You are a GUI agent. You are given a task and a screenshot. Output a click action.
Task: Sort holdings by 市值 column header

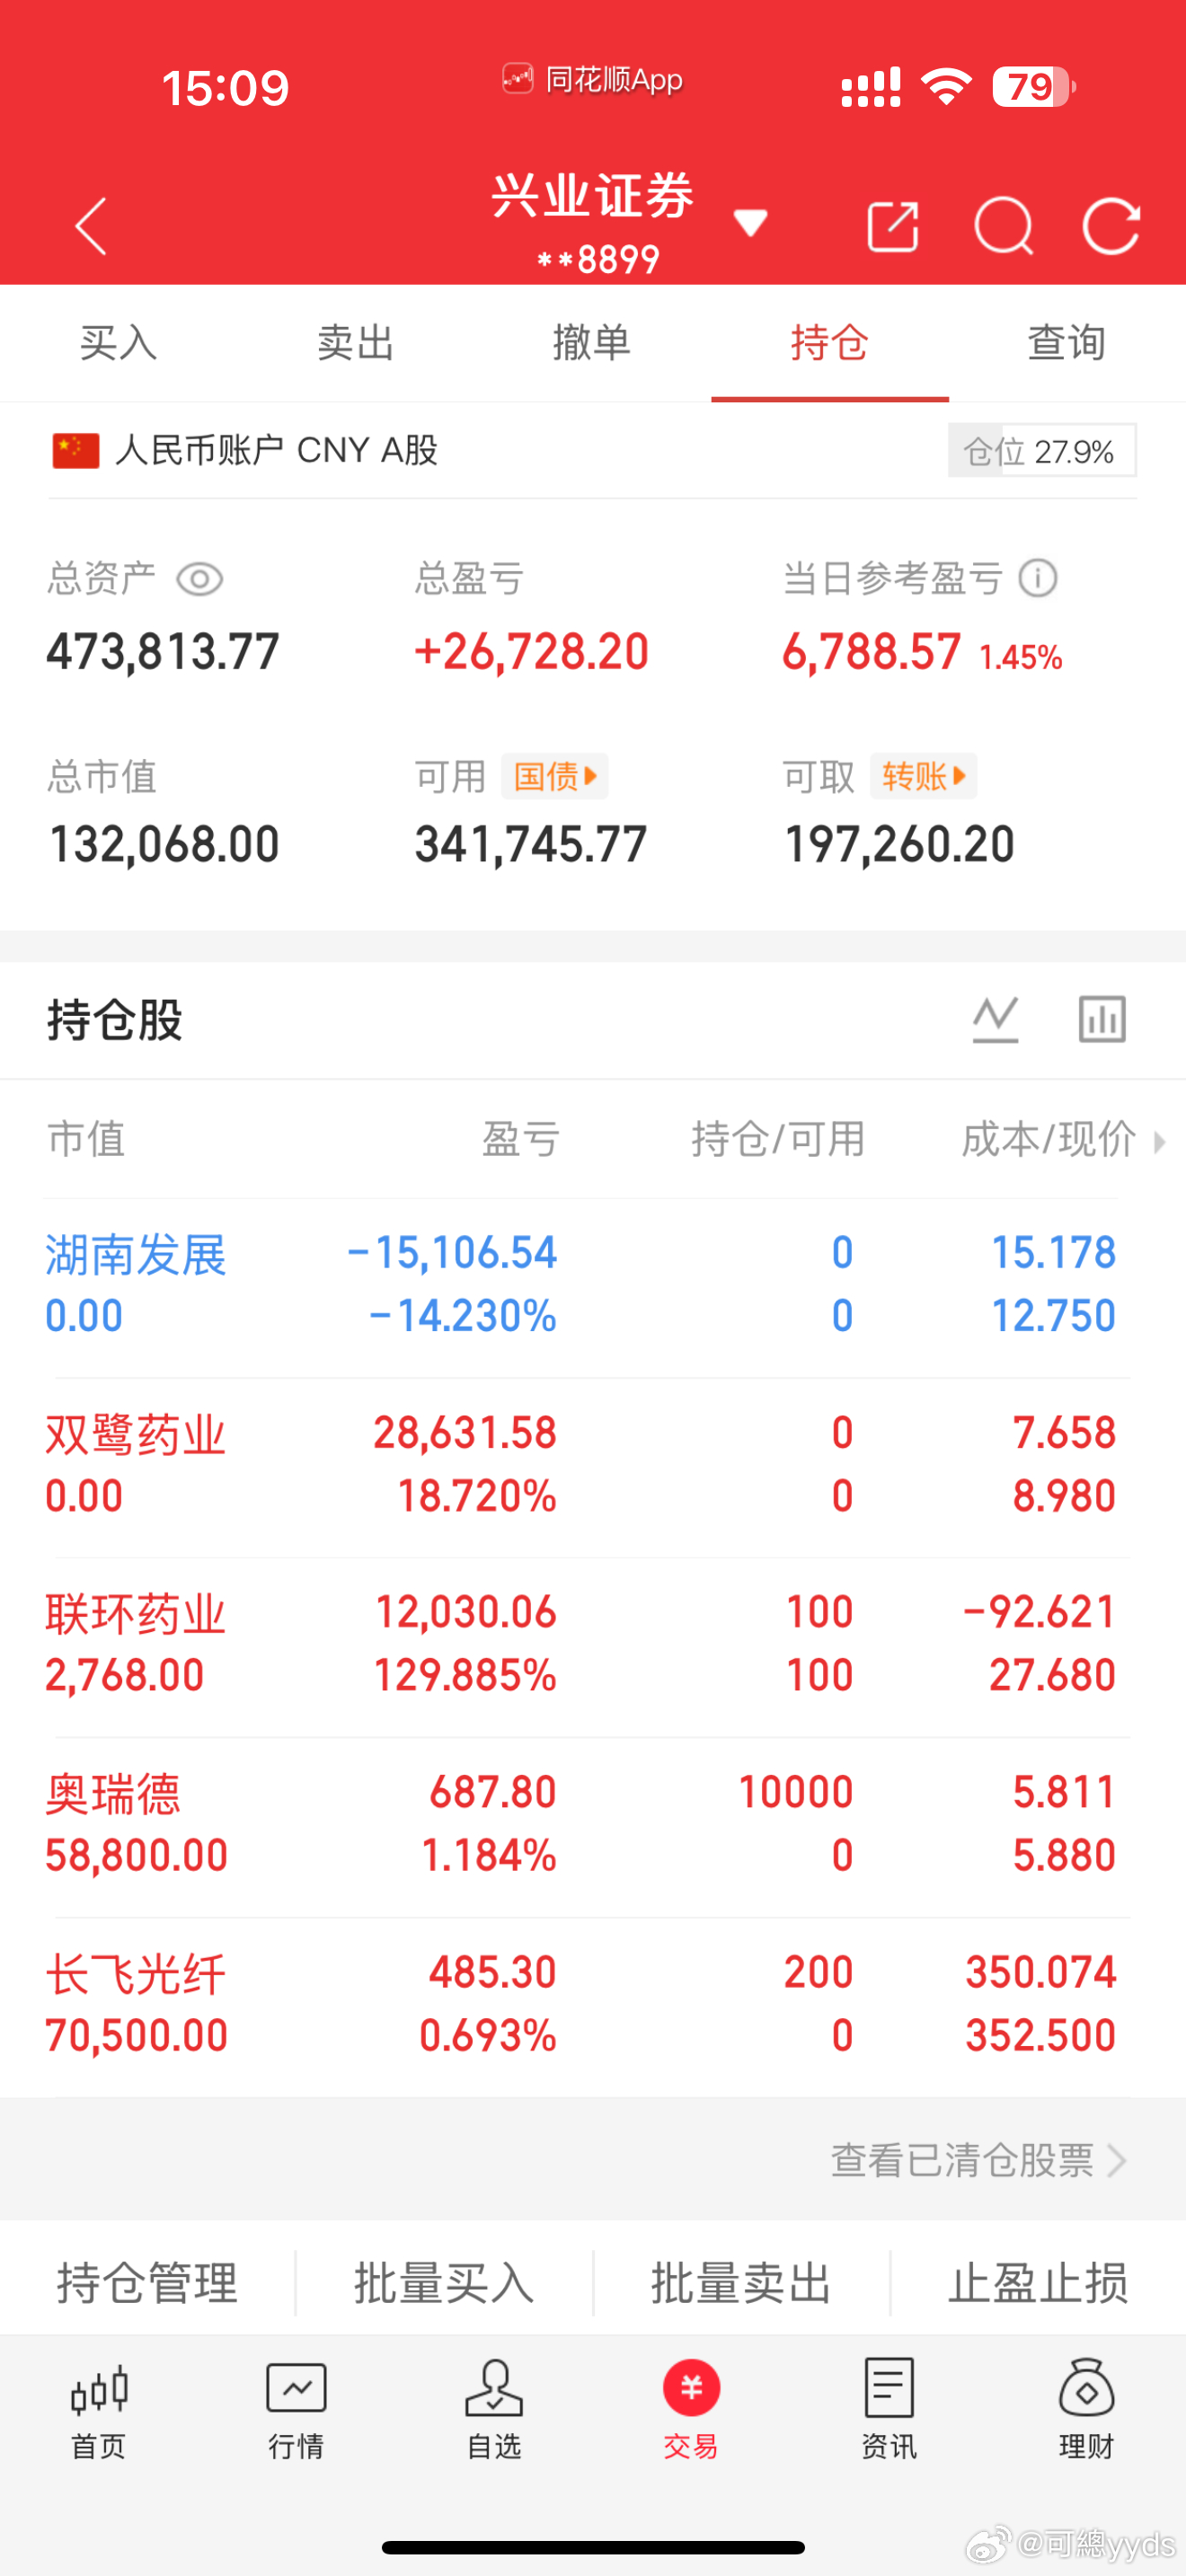coord(87,1139)
